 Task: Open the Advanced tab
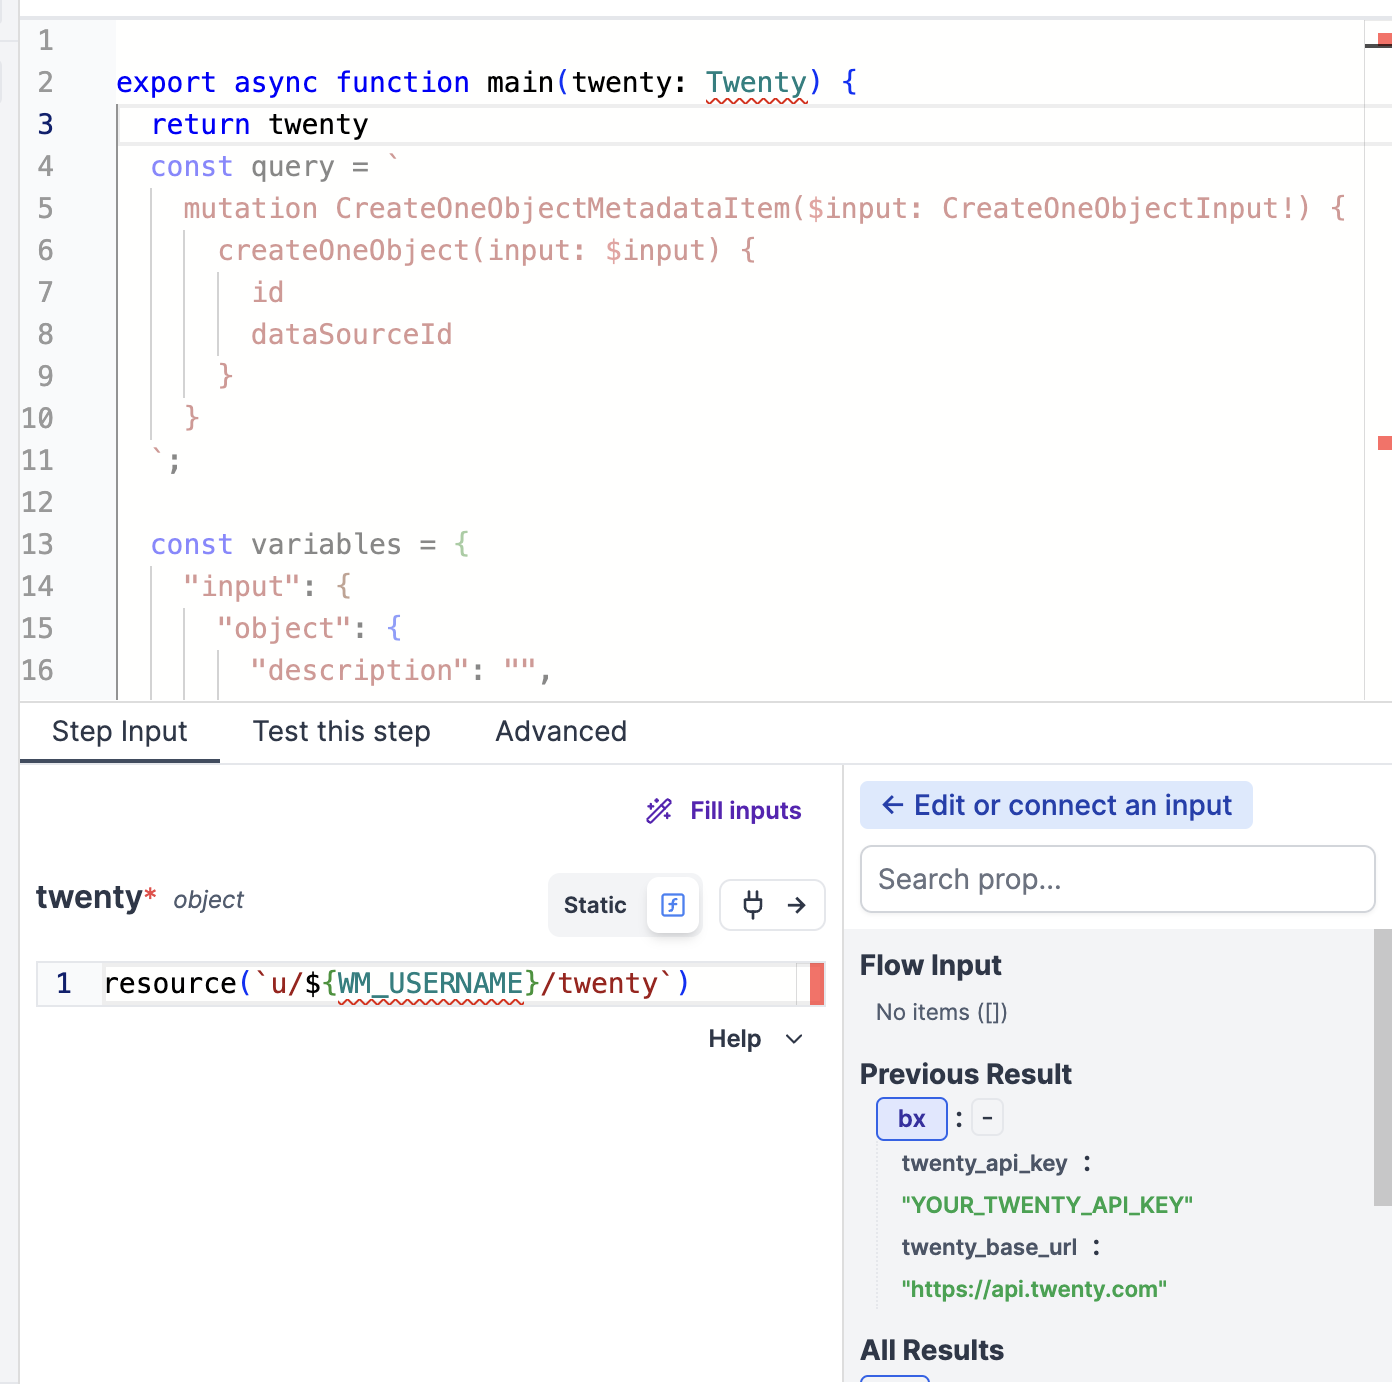pyautogui.click(x=561, y=732)
